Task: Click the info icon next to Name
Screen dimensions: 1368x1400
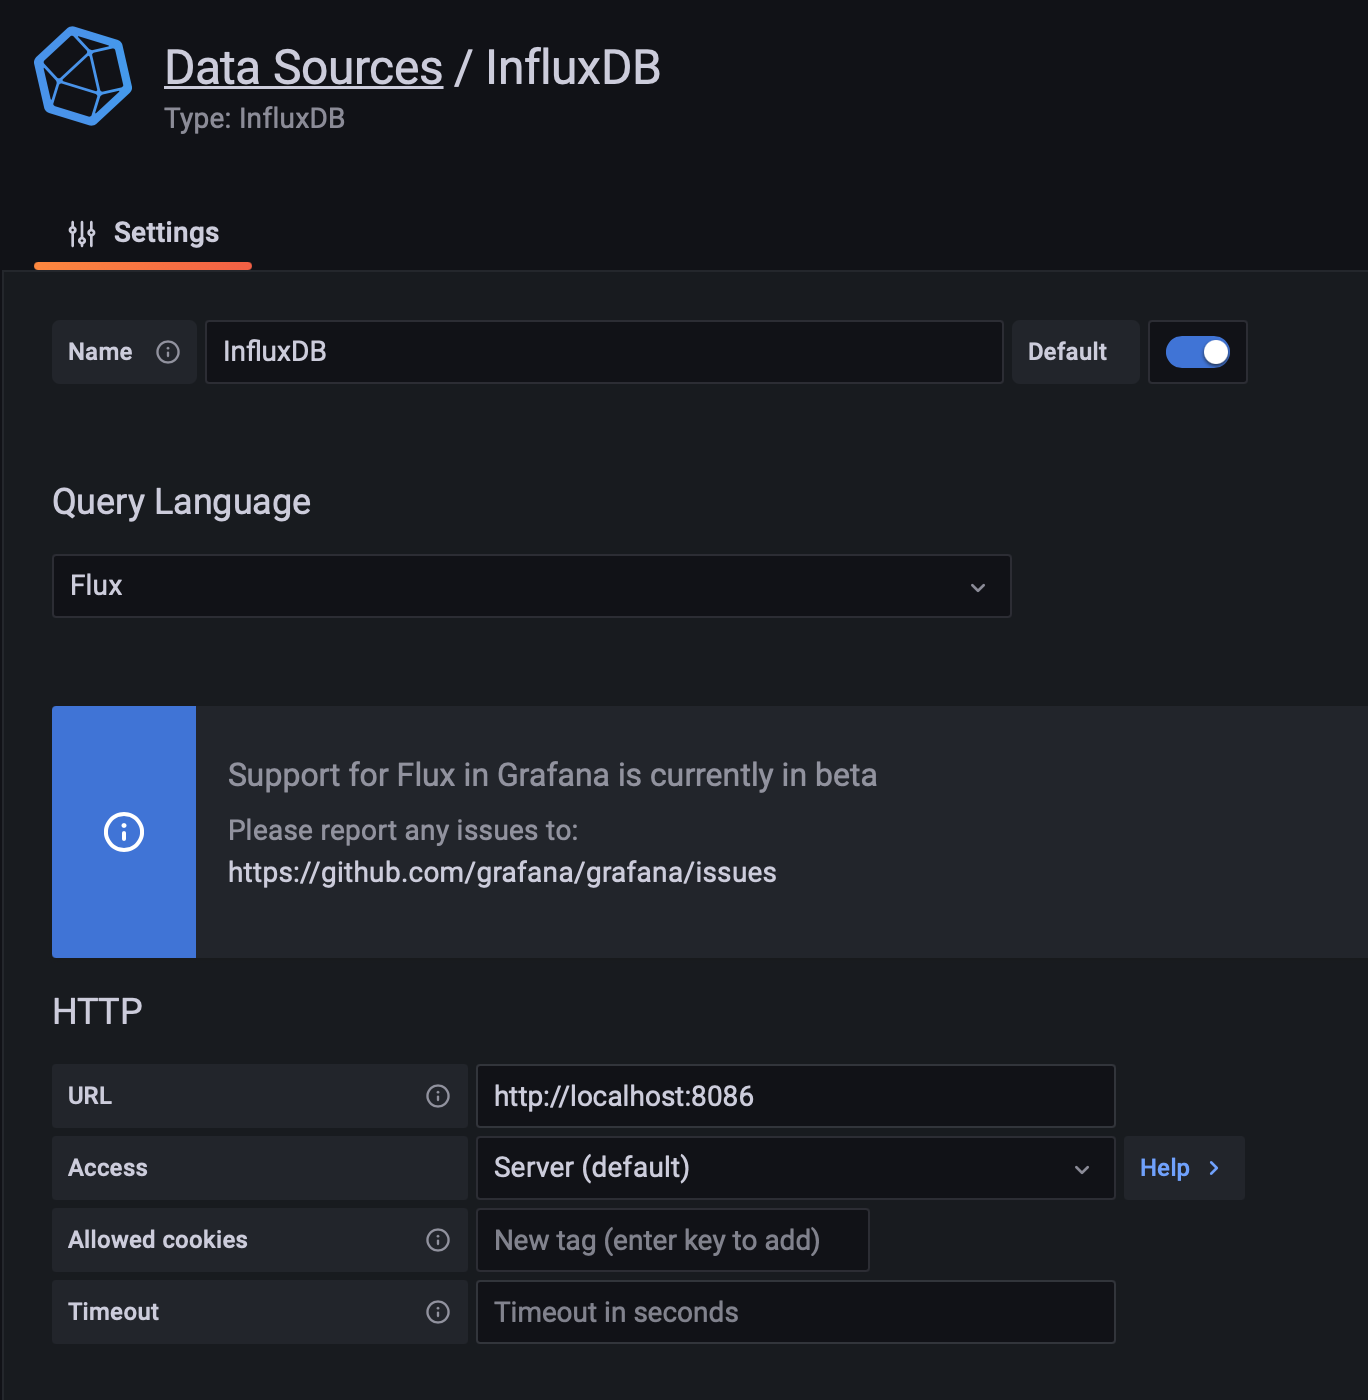Action: [166, 352]
